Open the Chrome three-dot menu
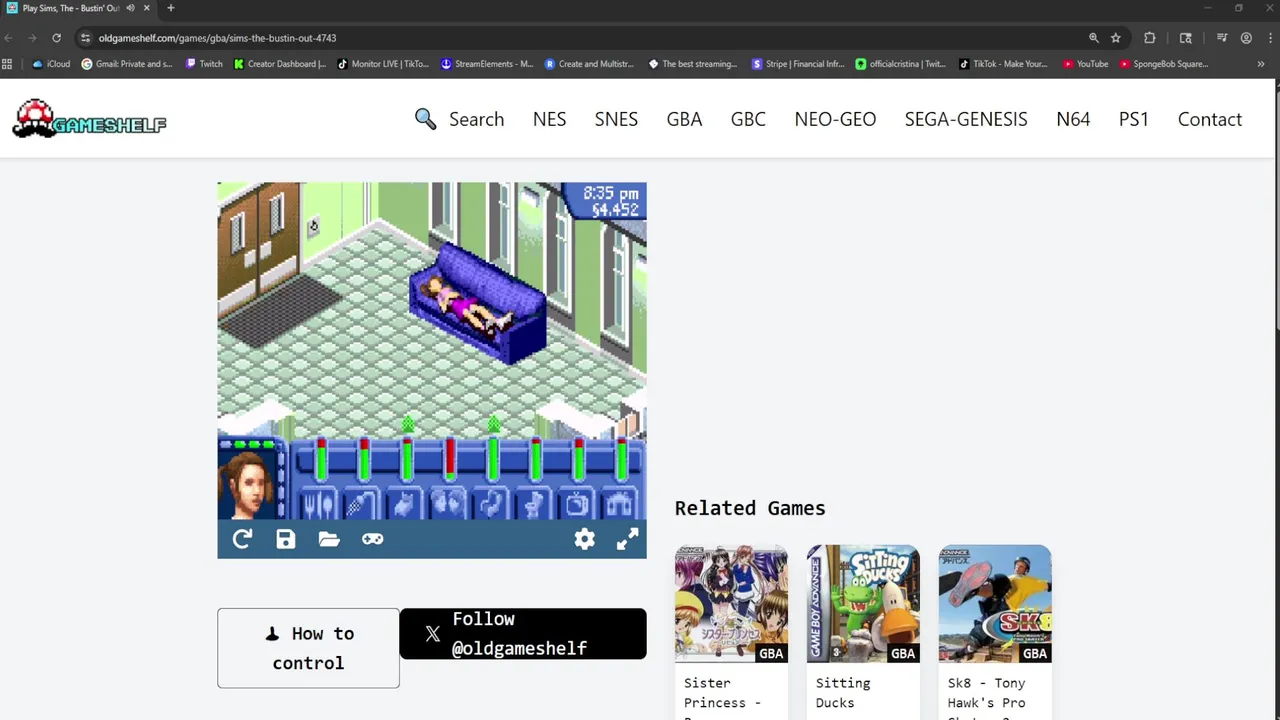 pyautogui.click(x=1270, y=38)
